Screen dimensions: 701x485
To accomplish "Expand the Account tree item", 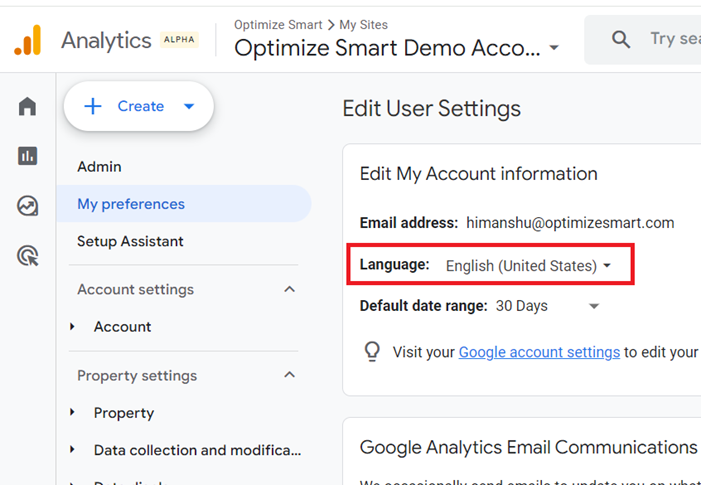I will 72,327.
